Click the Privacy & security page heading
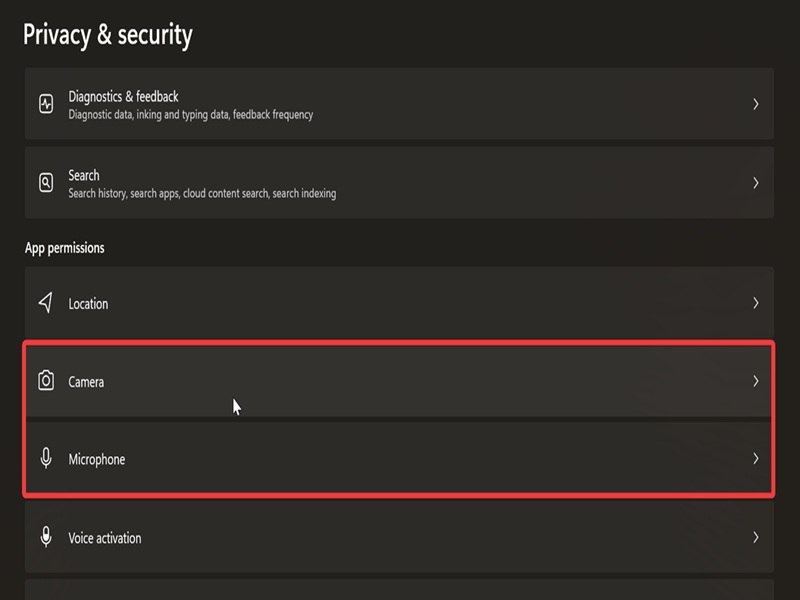This screenshot has height=600, width=800. tap(108, 35)
